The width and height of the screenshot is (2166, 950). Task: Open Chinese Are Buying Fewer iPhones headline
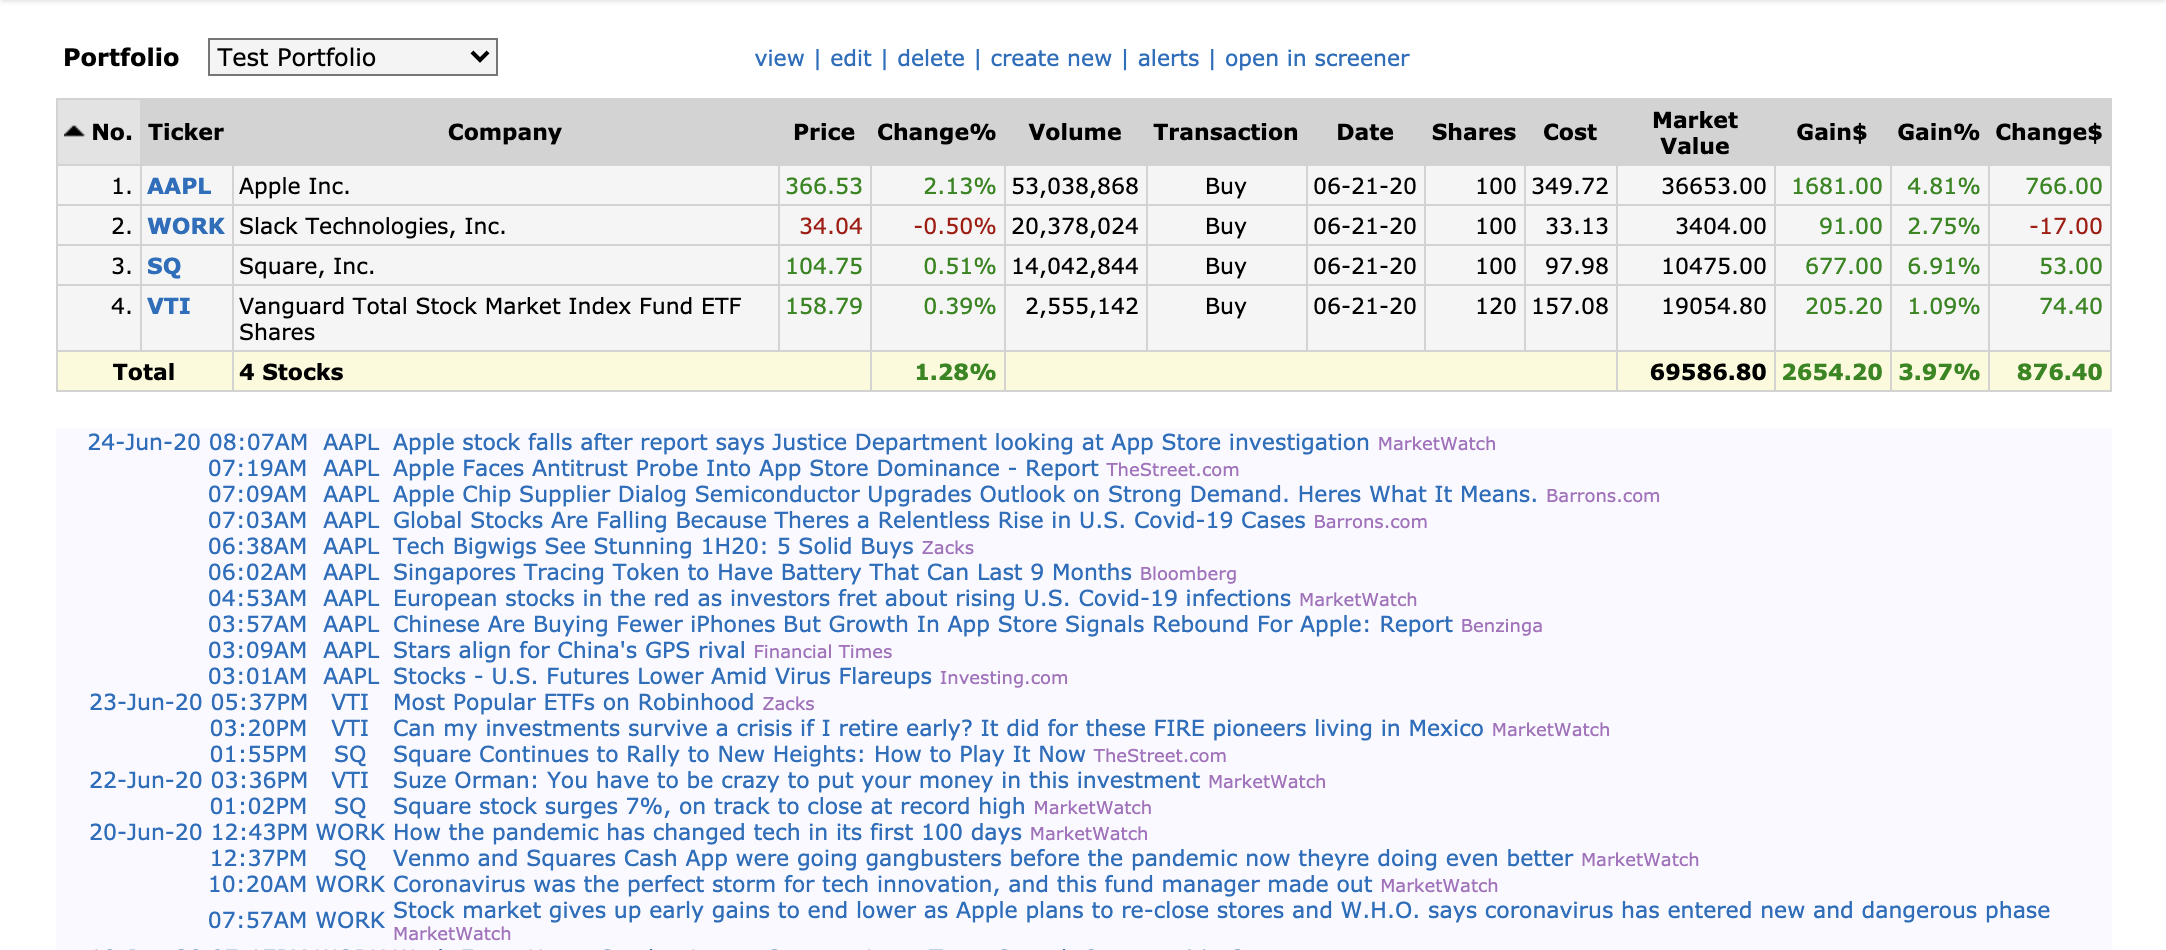pyautogui.click(x=922, y=624)
